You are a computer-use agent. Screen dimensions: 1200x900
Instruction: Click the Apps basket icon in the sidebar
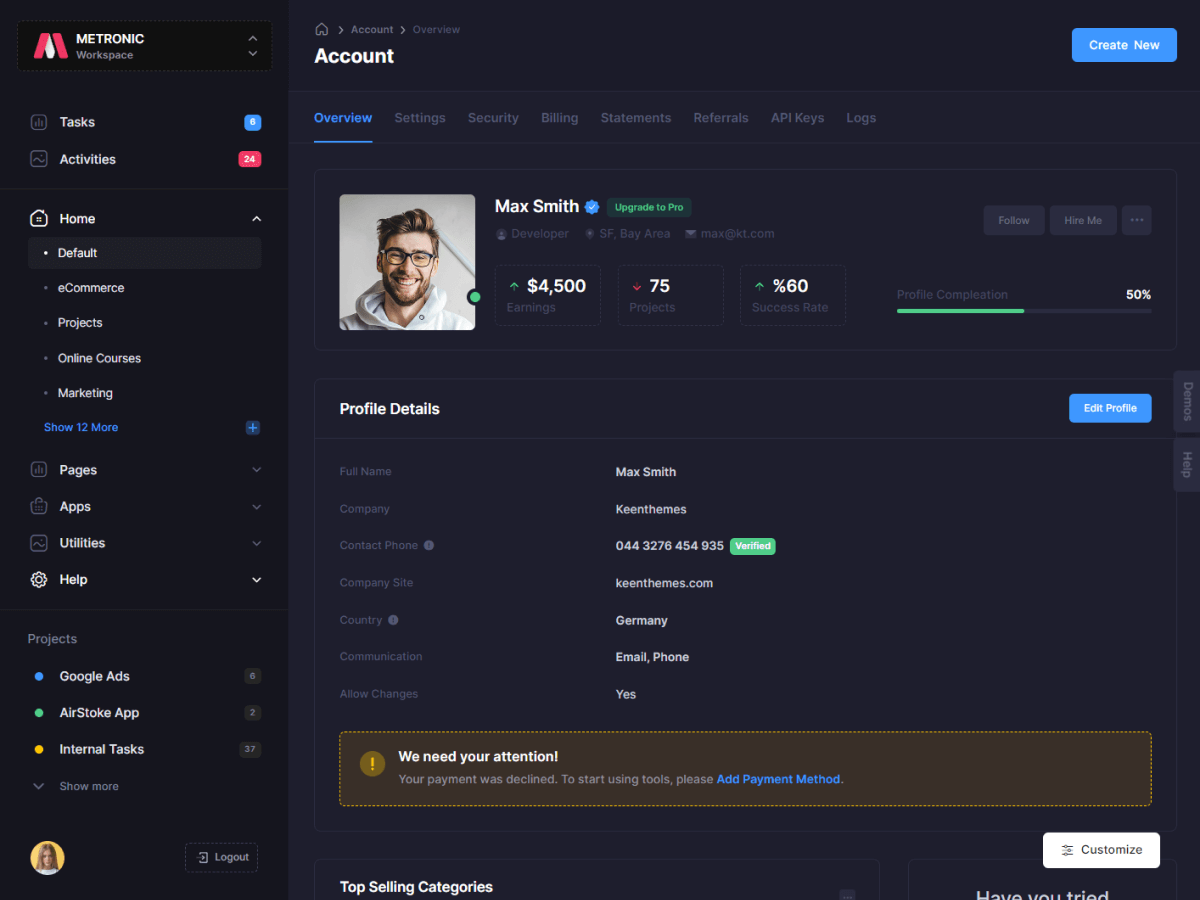(39, 507)
